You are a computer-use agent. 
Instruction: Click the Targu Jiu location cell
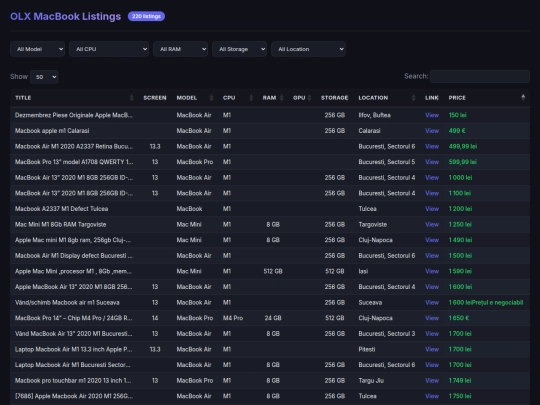click(371, 381)
